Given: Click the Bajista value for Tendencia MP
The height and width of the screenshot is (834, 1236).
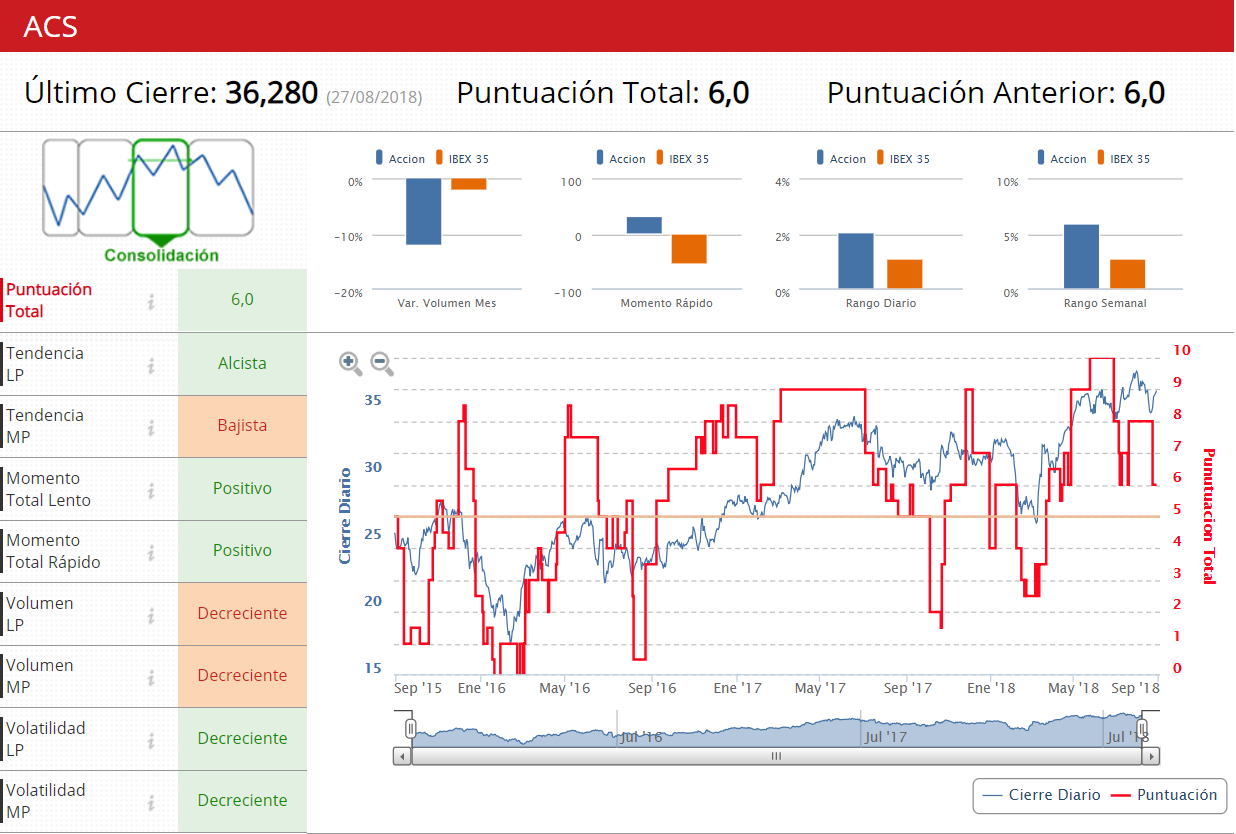Looking at the screenshot, I should click(242, 426).
